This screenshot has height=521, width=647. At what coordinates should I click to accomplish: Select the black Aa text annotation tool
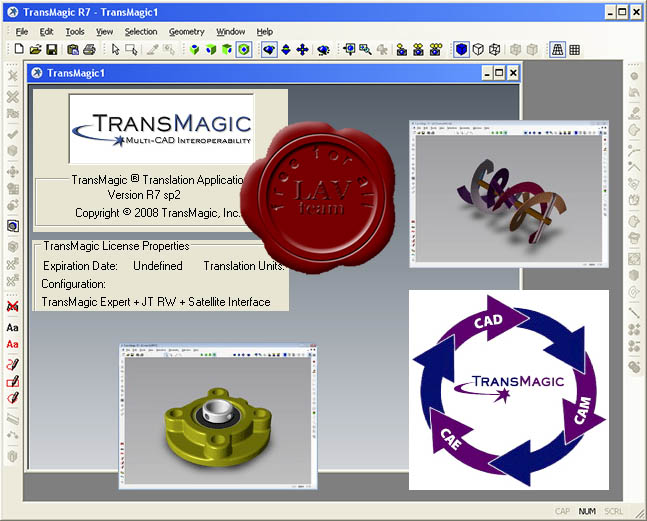(x=12, y=328)
